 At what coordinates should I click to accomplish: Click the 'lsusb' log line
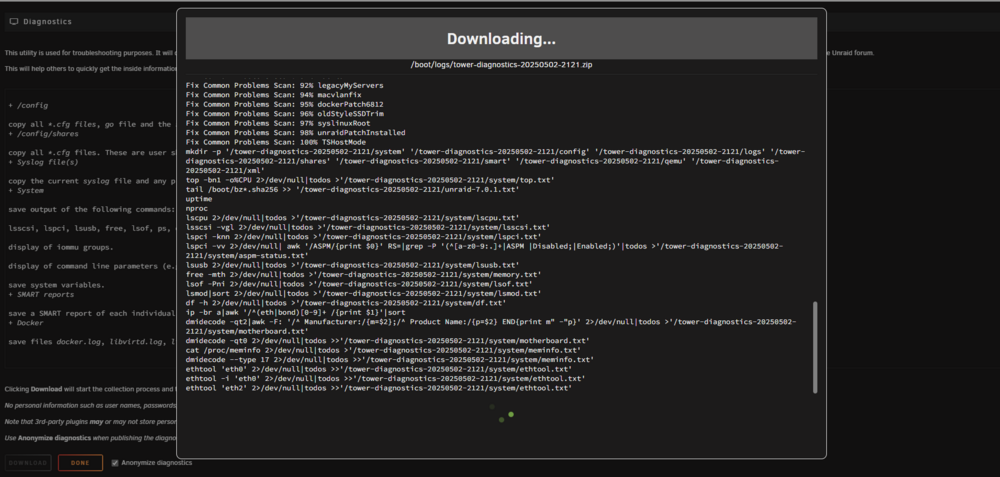(x=353, y=265)
